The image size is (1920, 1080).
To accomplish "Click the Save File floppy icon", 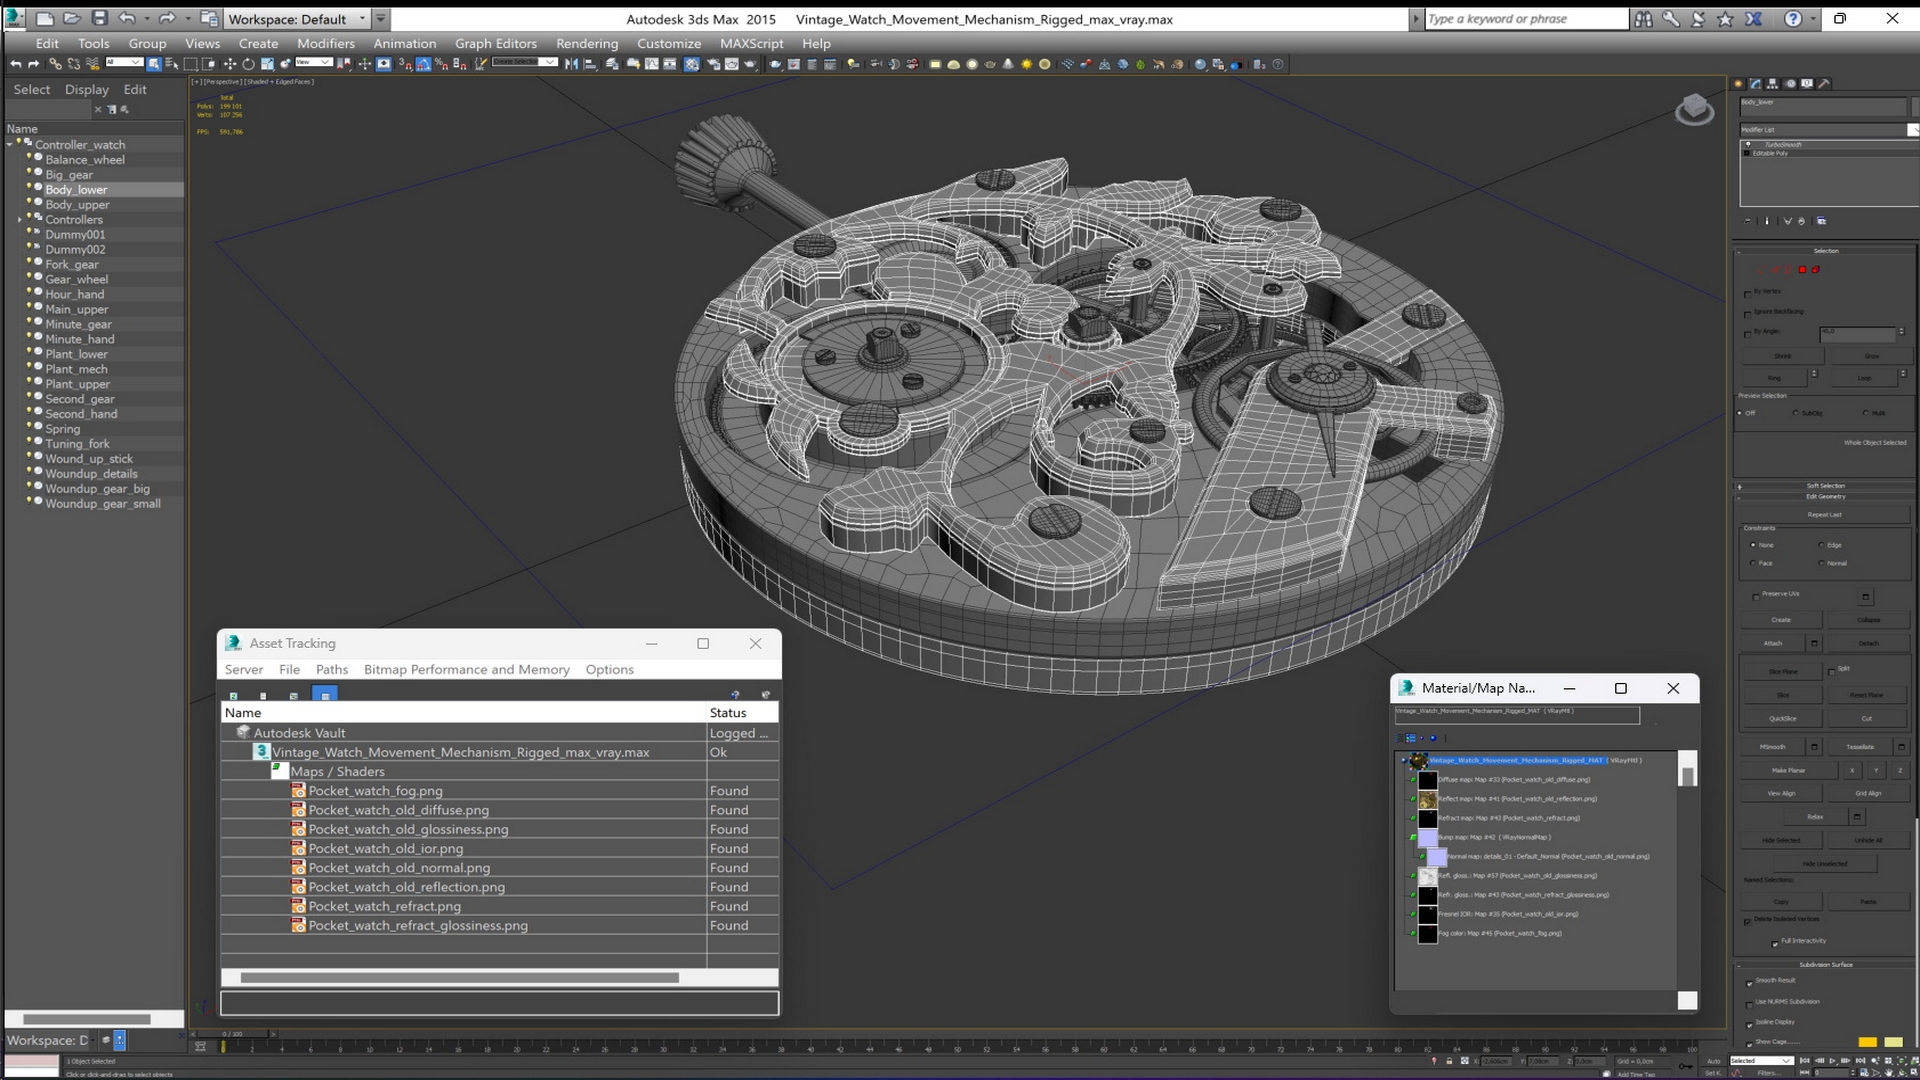I will point(99,18).
